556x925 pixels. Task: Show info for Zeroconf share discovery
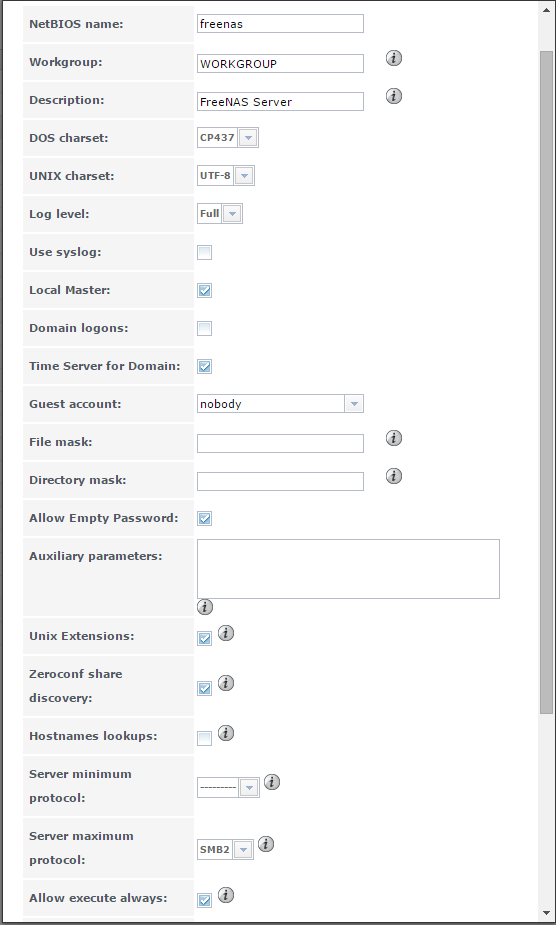pyautogui.click(x=226, y=683)
